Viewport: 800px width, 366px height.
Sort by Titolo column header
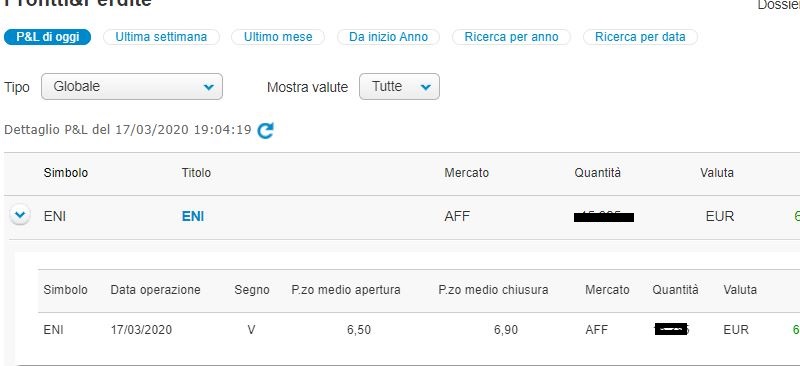196,173
